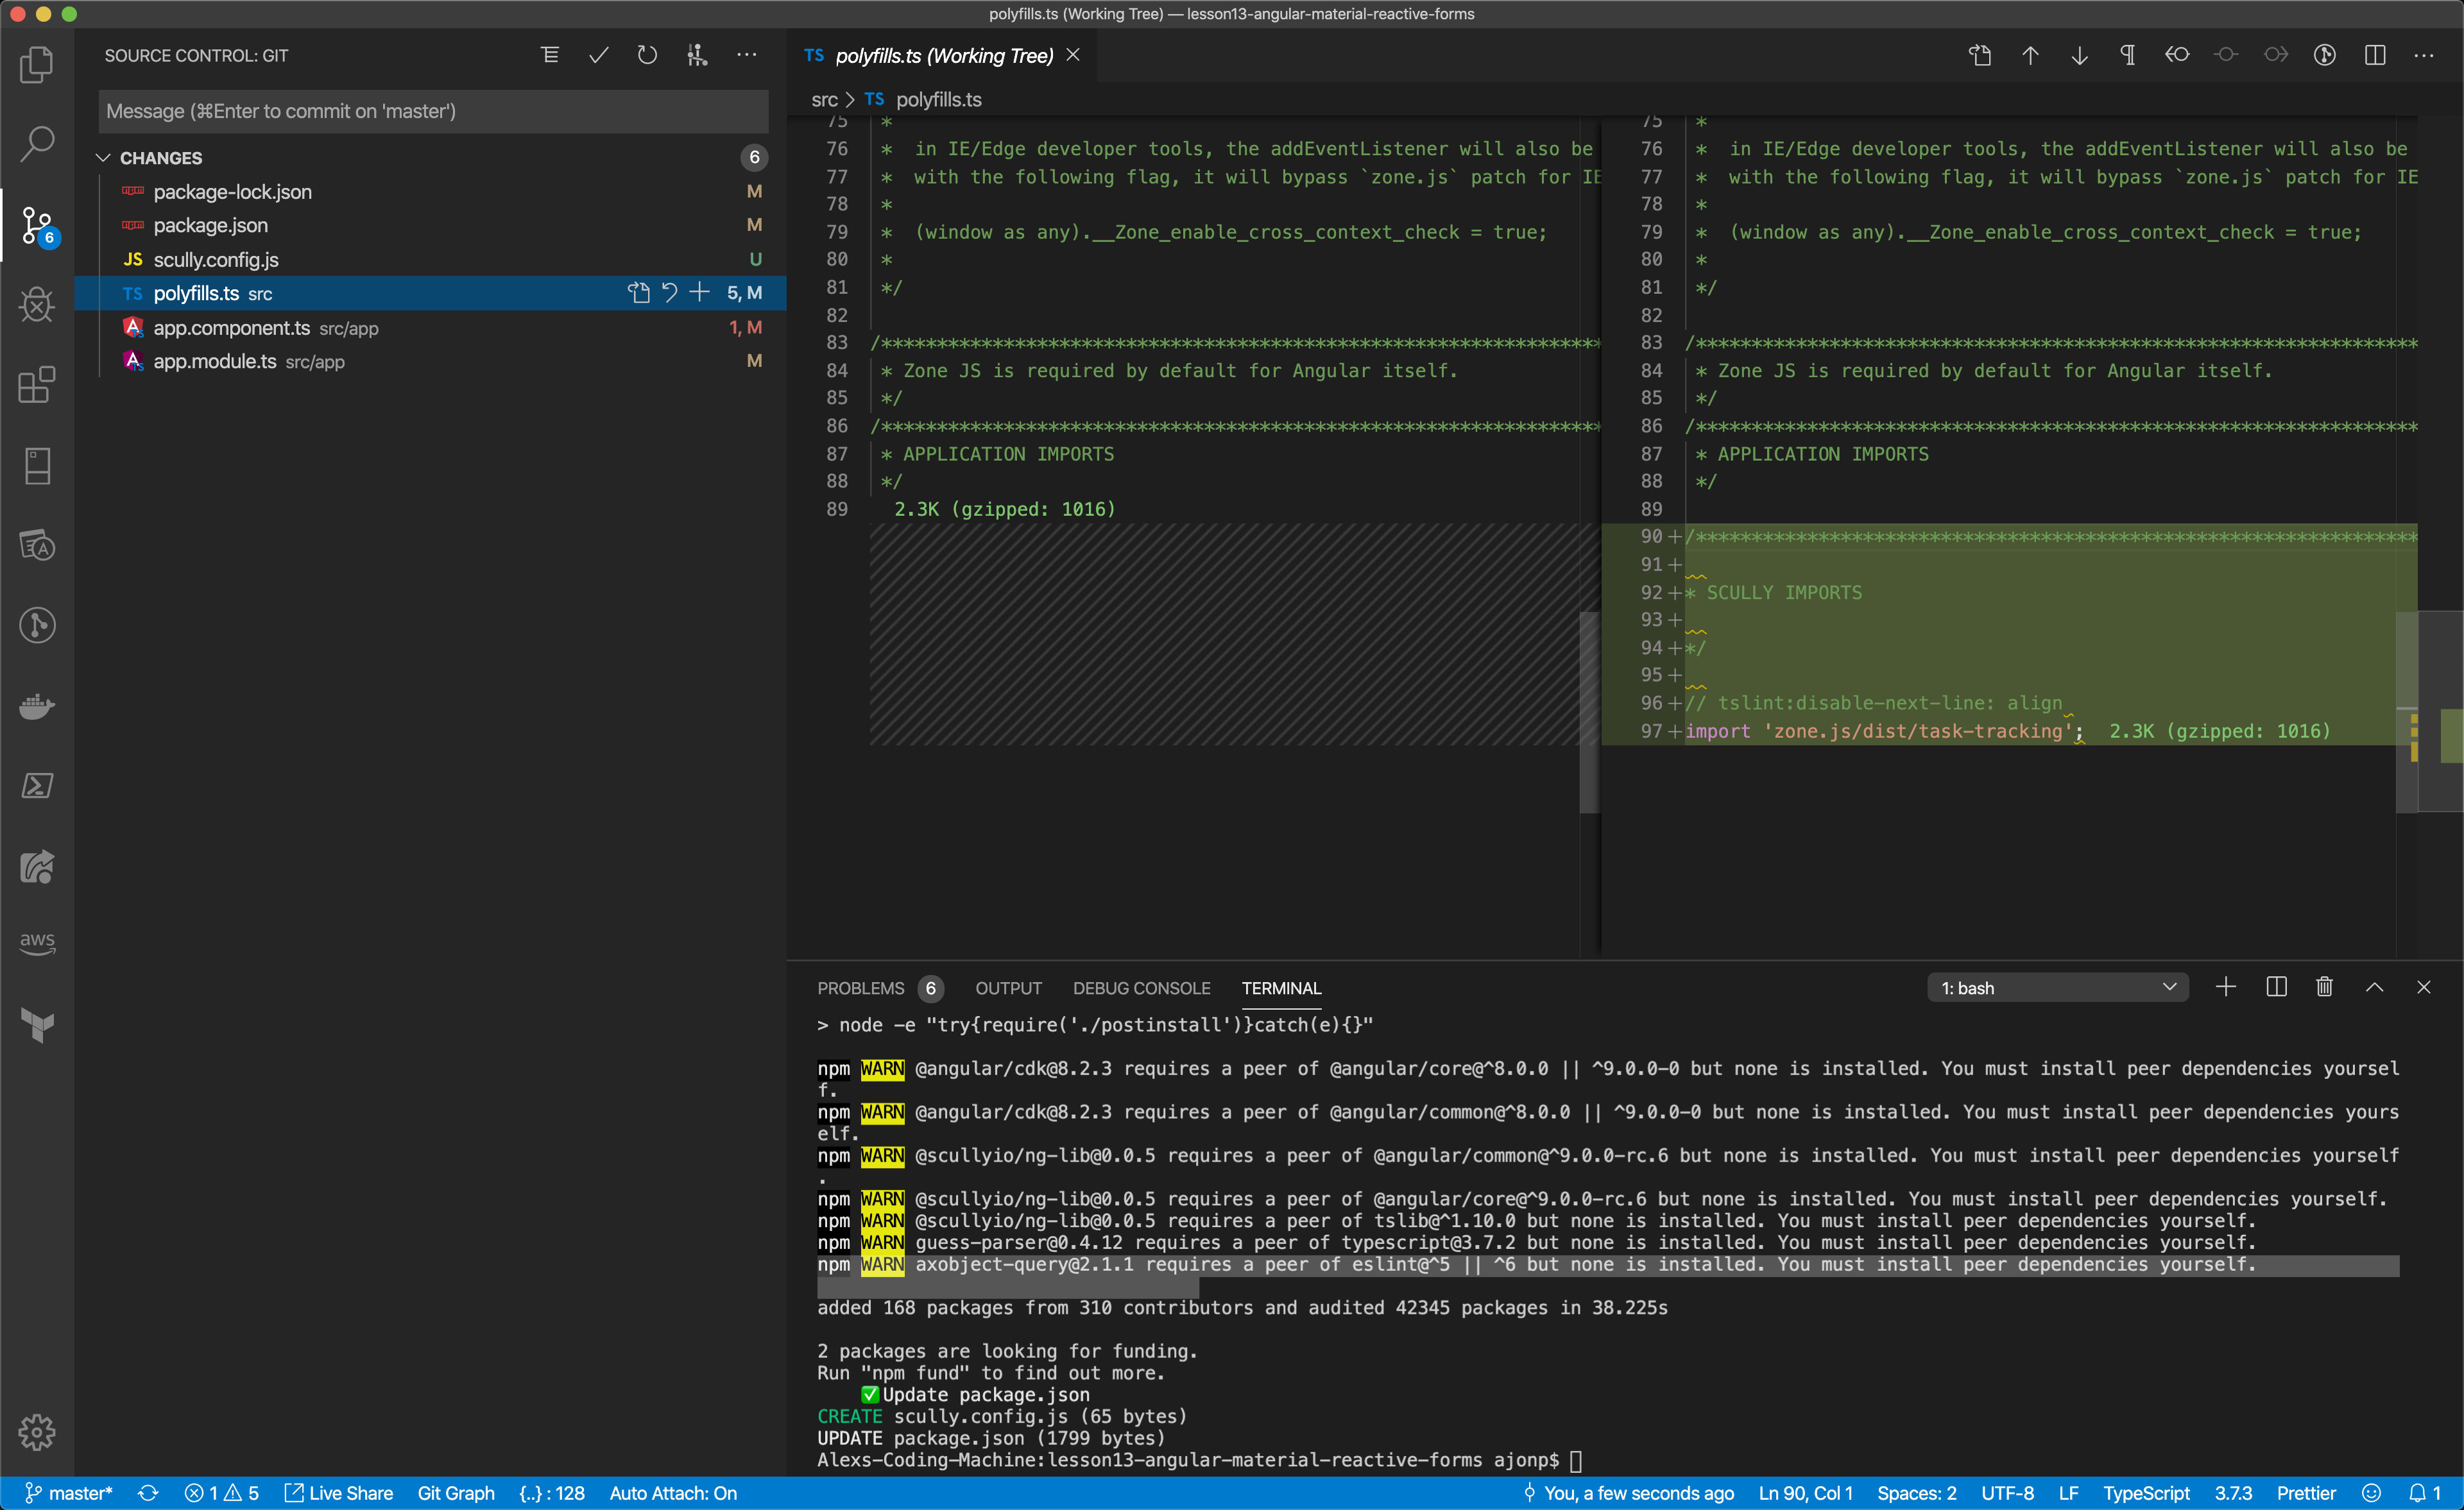Click src in the breadcrumb path
Screen dimensions: 2464x1510
824,99
